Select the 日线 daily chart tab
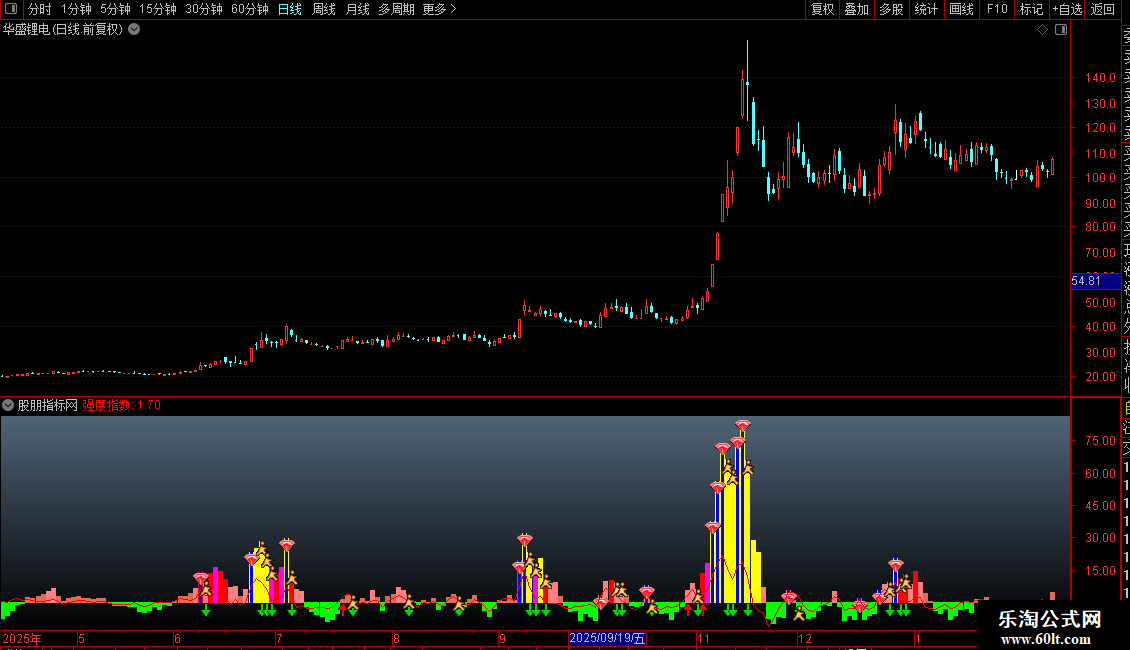1130x650 pixels. pyautogui.click(x=290, y=9)
